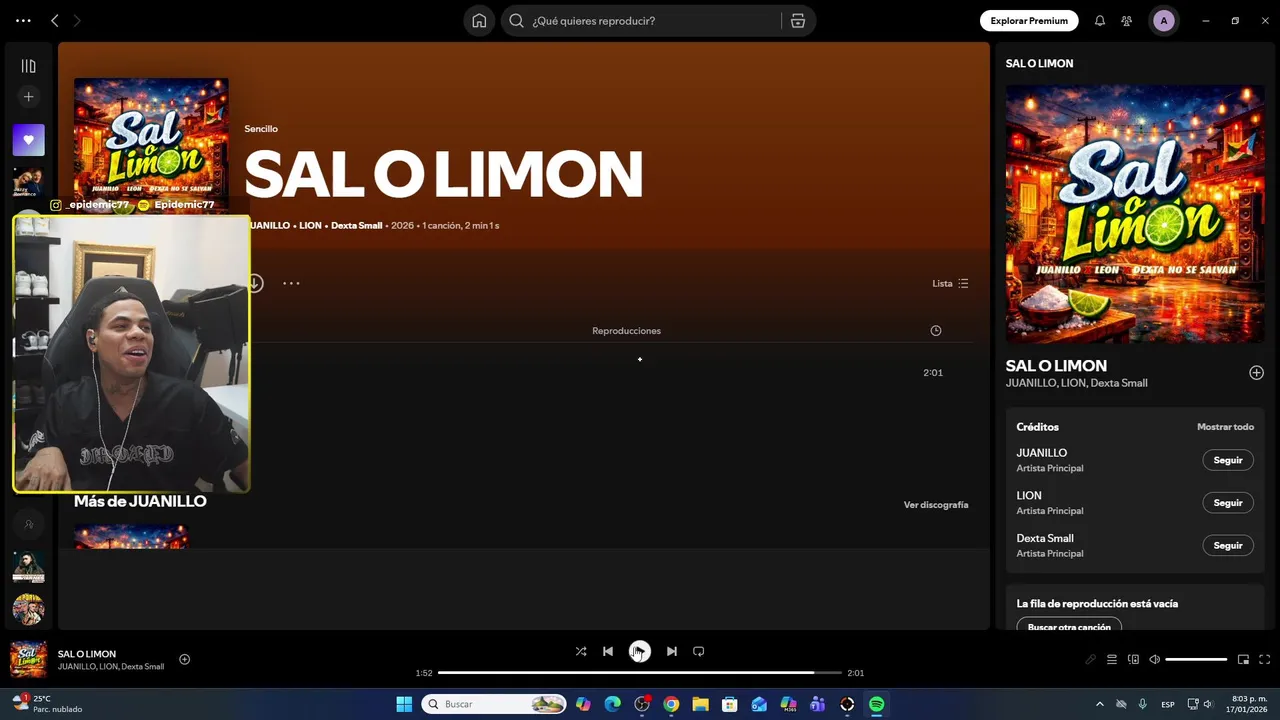Click the Explorar Premium button
This screenshot has width=1280, height=720.
[1029, 21]
